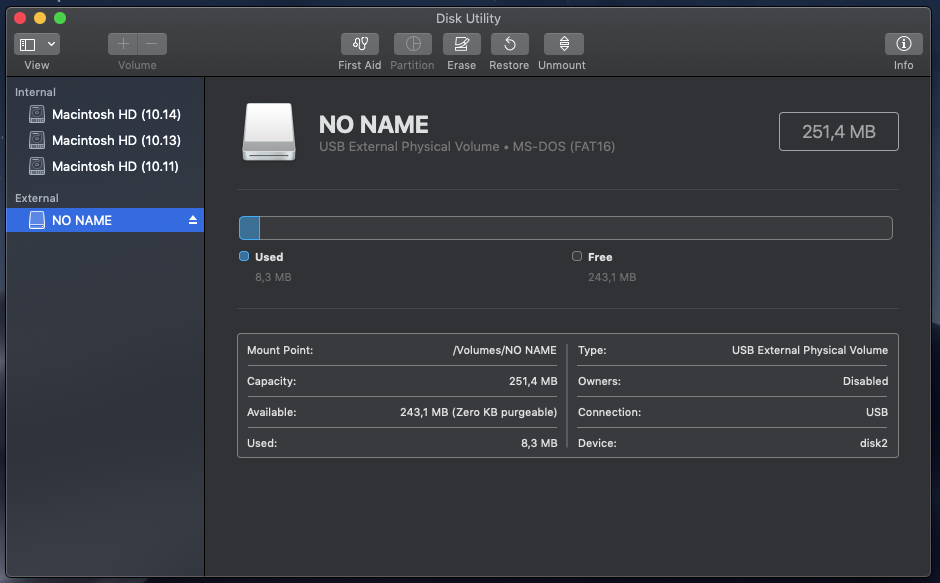The image size is (940, 583).
Task: Click the Type value in info table
Action: point(810,350)
